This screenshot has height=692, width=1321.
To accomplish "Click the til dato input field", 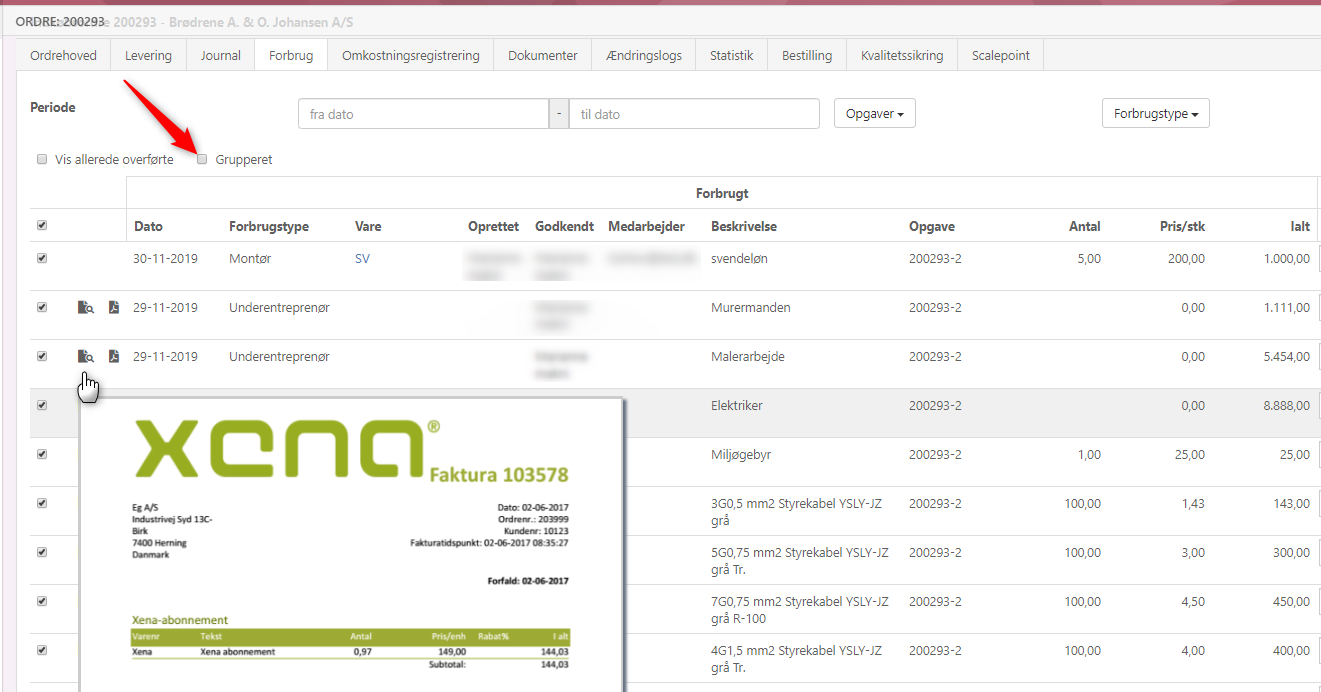I will click(694, 114).
